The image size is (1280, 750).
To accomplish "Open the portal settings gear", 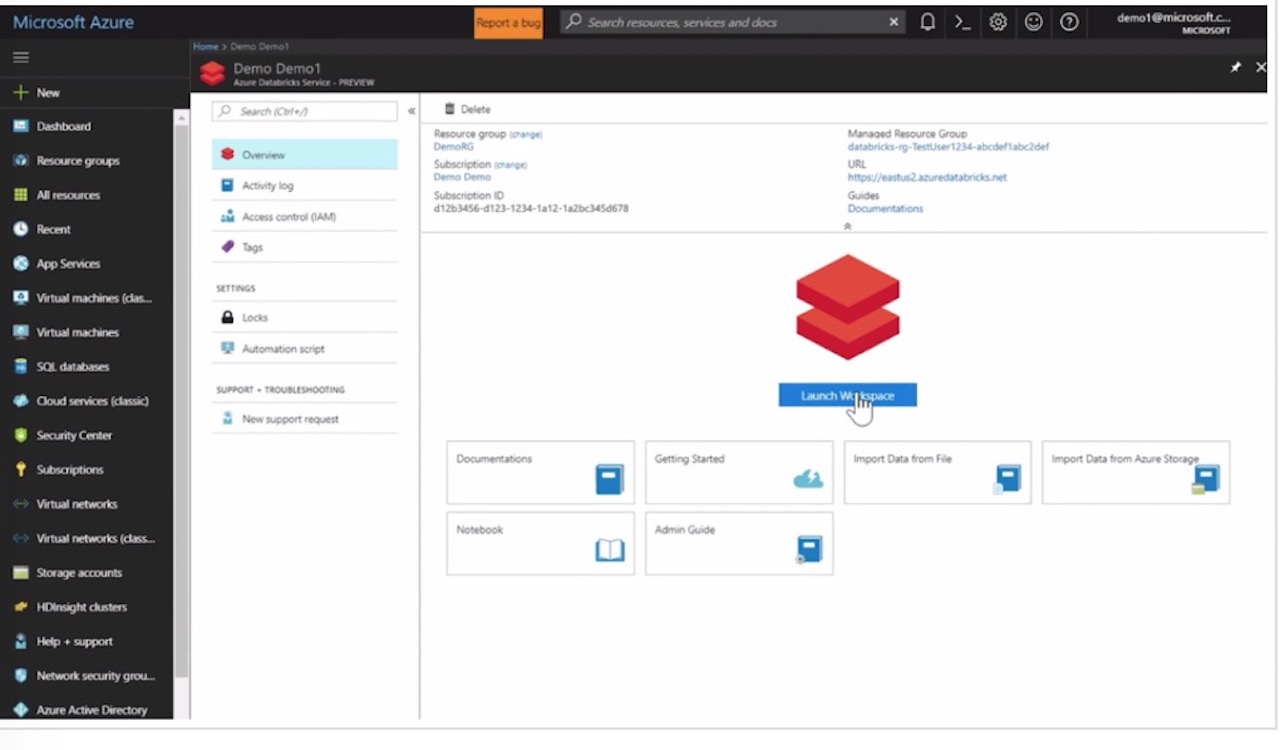I will [x=998, y=21].
